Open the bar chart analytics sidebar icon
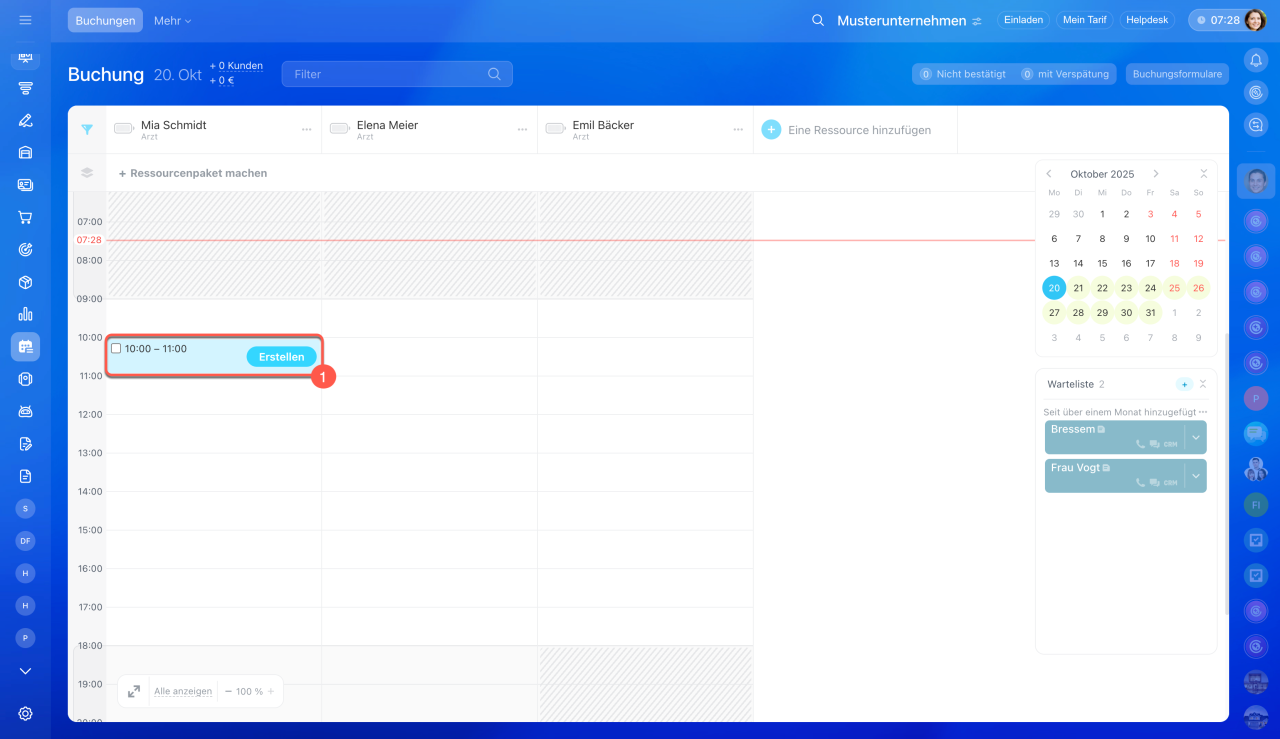 [25, 314]
